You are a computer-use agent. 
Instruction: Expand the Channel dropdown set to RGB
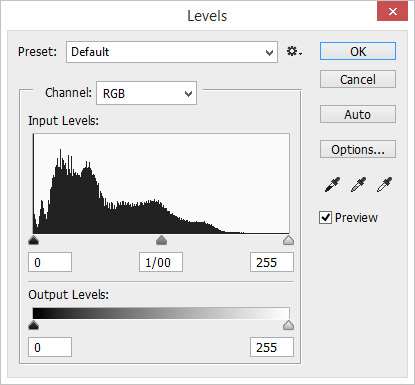pyautogui.click(x=147, y=93)
